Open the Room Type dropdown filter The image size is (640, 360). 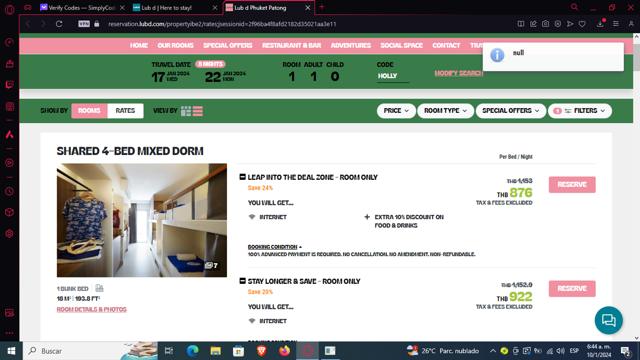tap(445, 111)
